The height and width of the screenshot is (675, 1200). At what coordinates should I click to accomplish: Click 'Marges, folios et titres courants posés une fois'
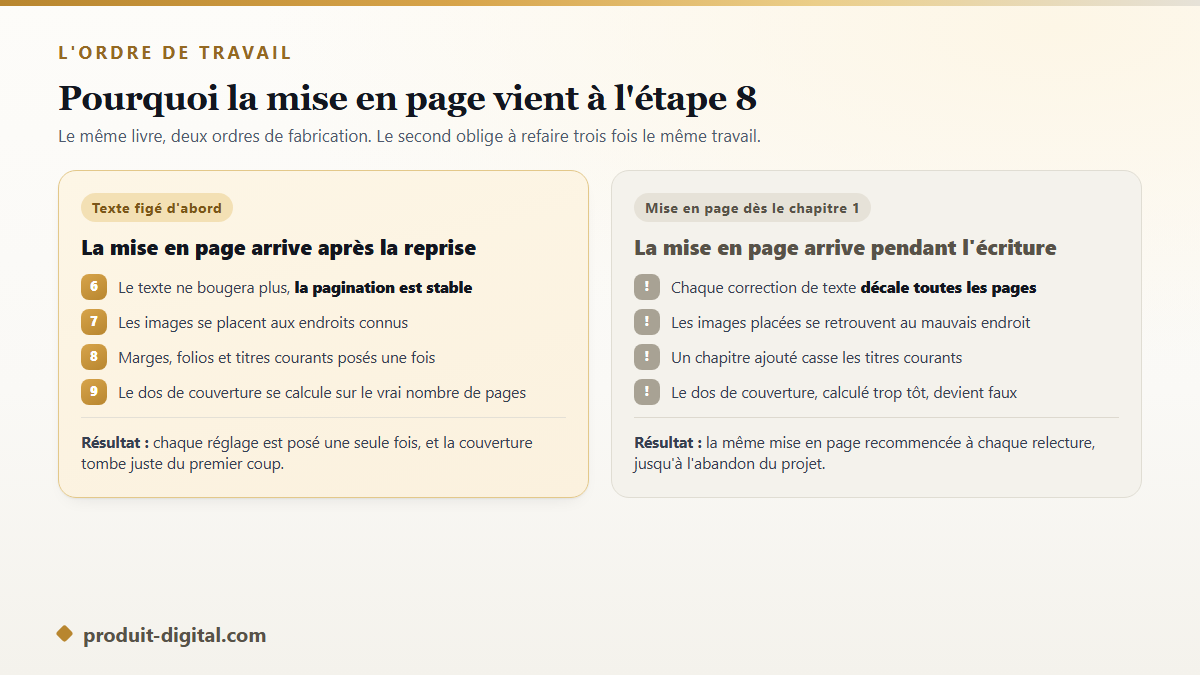tap(277, 358)
